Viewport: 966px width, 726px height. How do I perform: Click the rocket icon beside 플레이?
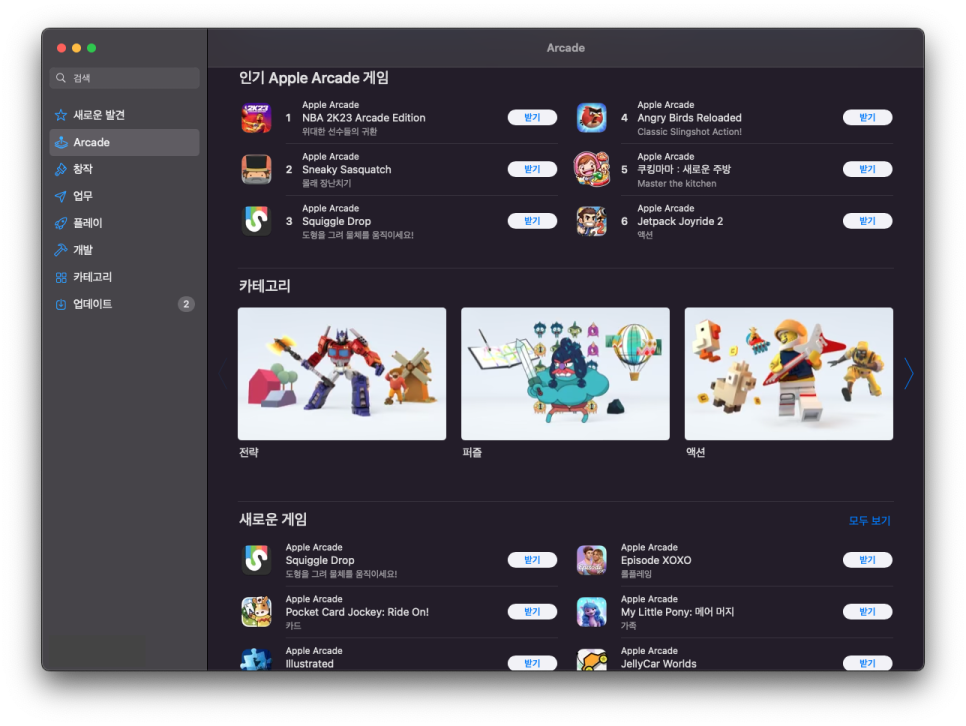tap(61, 223)
